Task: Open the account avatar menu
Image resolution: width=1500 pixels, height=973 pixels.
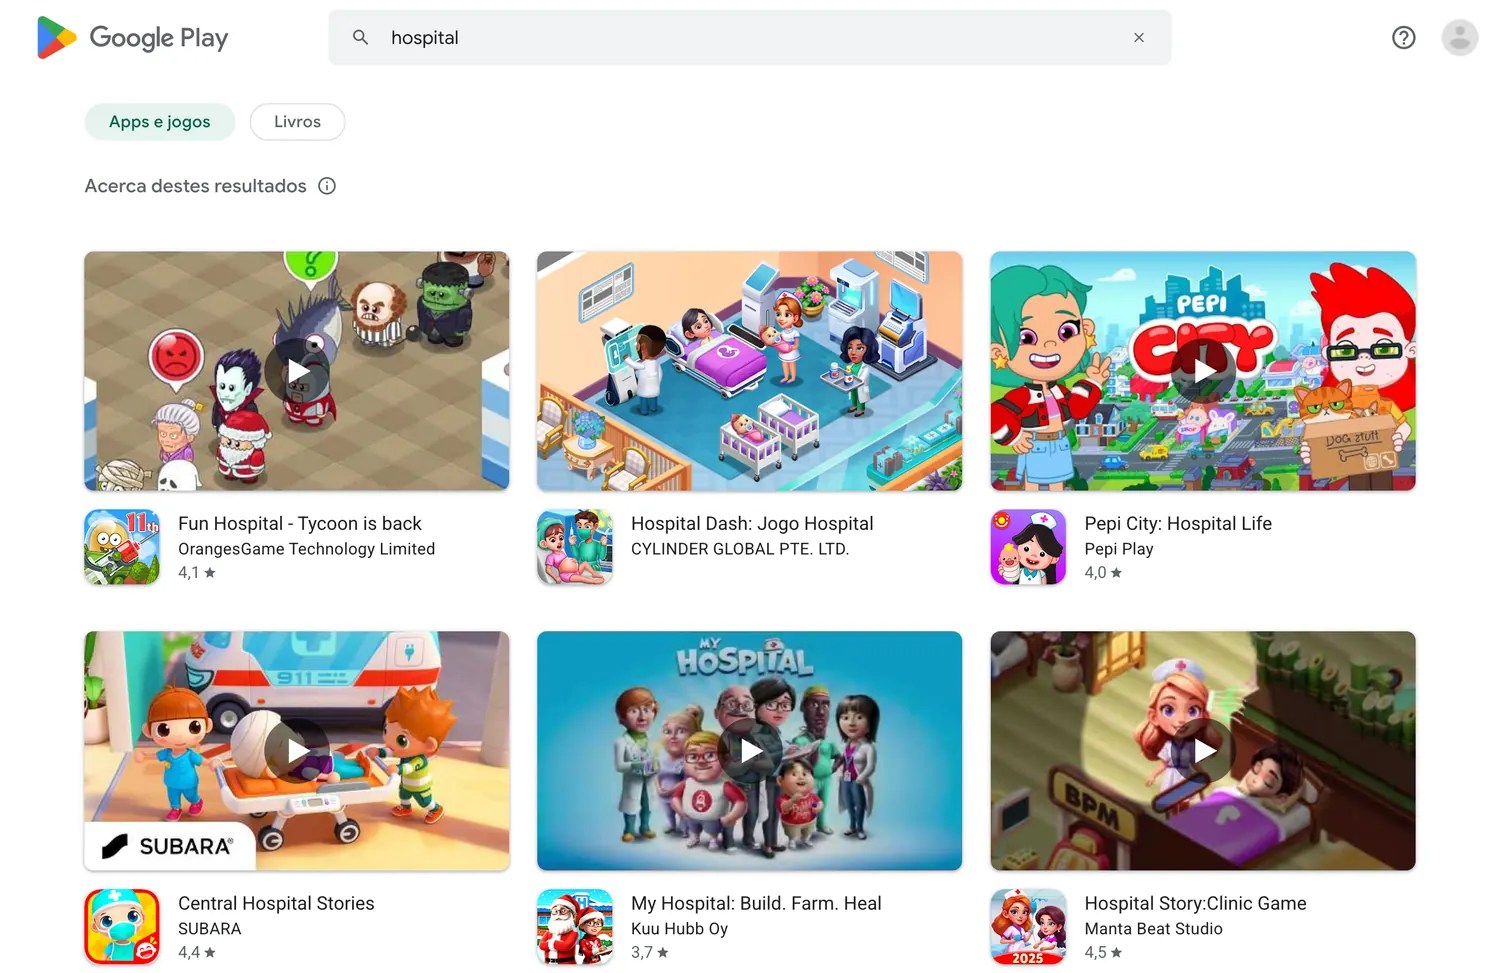Action: point(1460,37)
